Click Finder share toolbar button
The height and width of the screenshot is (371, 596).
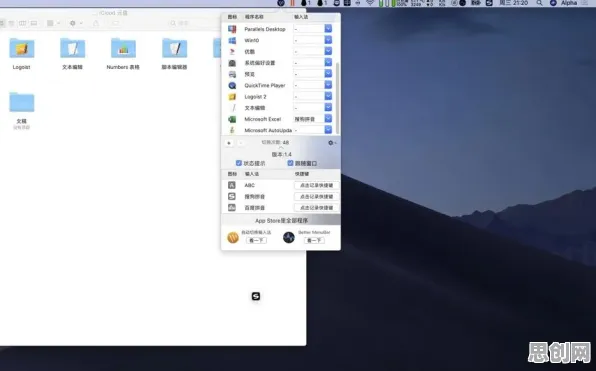click(x=96, y=23)
